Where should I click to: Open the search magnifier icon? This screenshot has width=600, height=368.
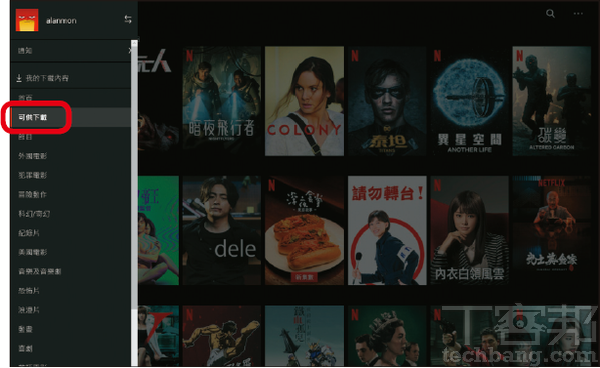[x=550, y=14]
